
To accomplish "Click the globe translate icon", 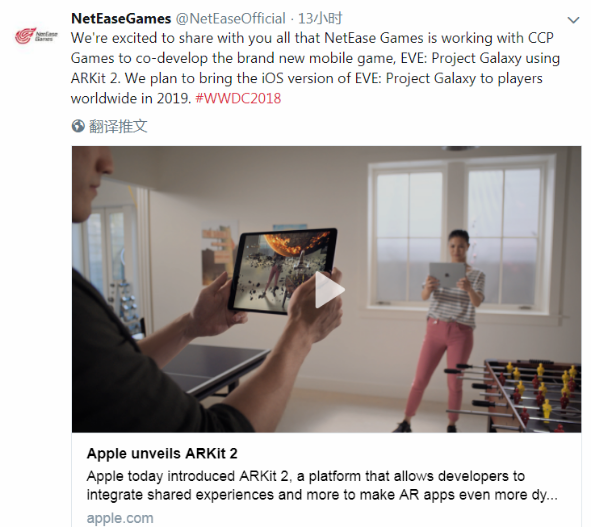I will point(78,126).
